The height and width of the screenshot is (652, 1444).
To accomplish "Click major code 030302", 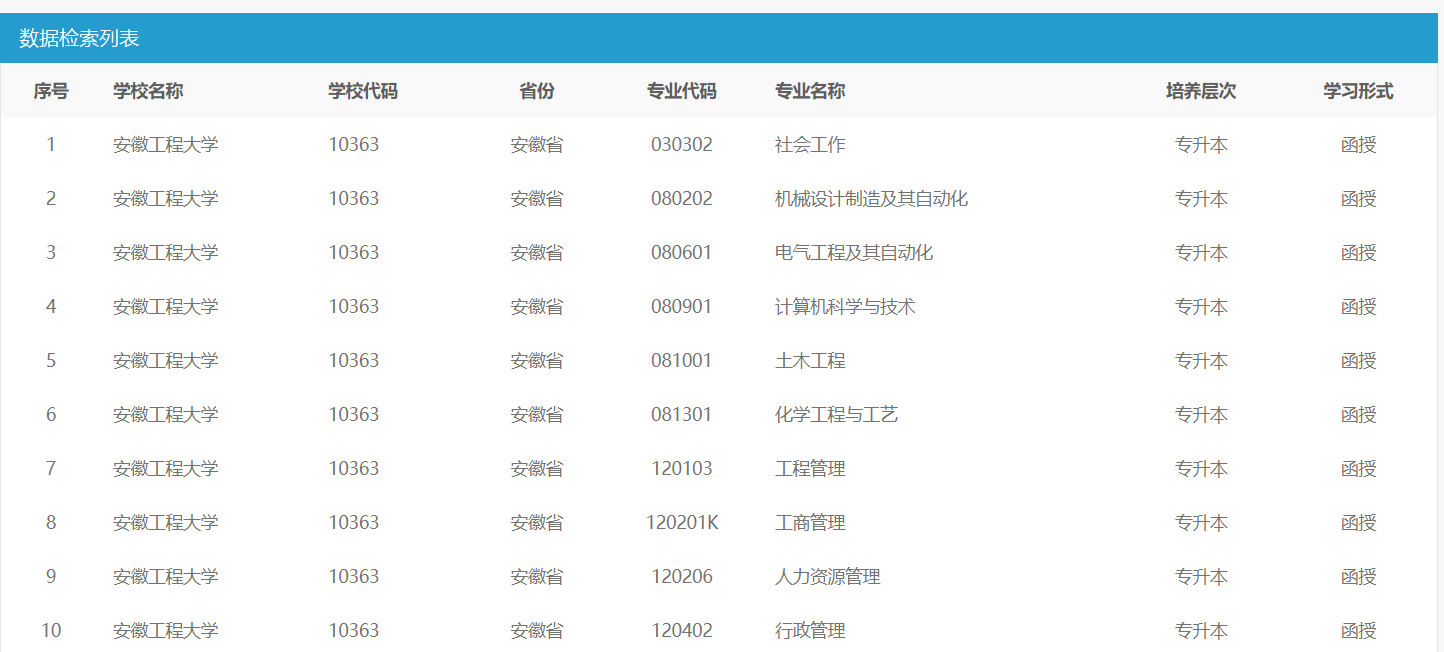I will click(x=682, y=145).
